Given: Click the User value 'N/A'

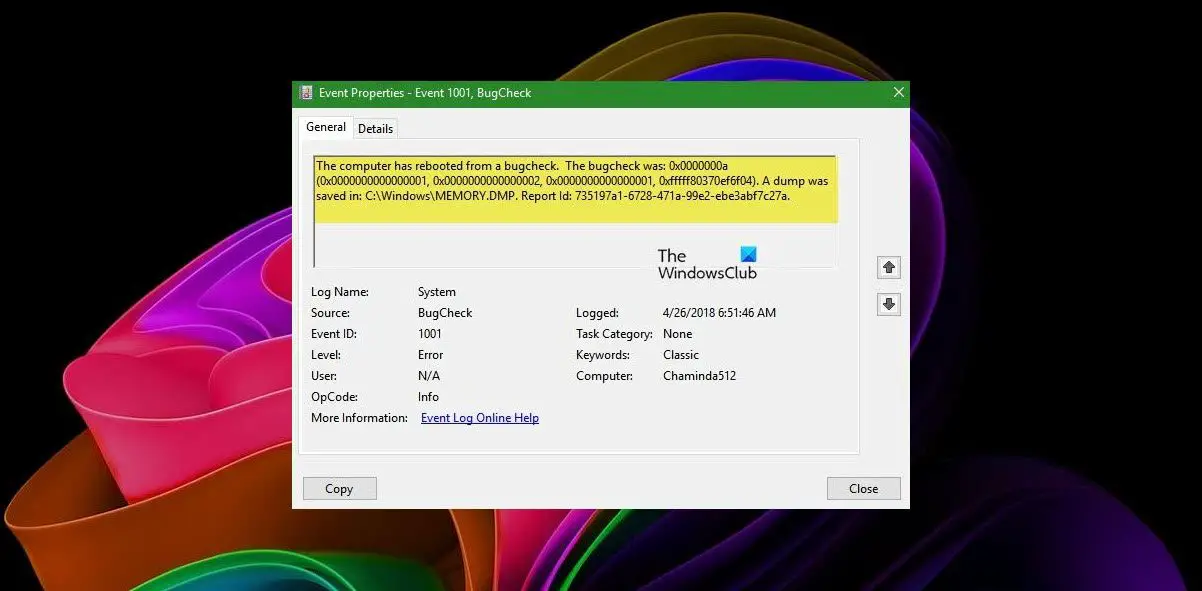Looking at the screenshot, I should pos(429,376).
